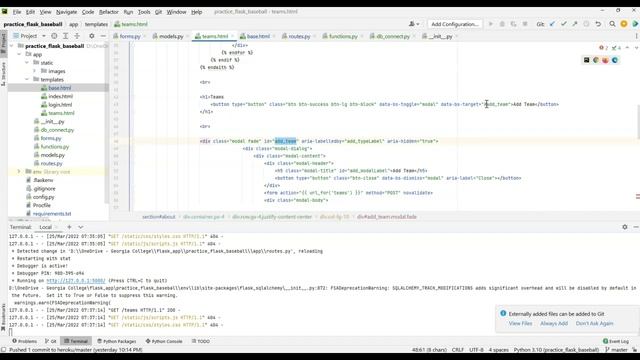Click the Git Update Project arrow icon
Screen dimensions: 640x360
pos(552,24)
